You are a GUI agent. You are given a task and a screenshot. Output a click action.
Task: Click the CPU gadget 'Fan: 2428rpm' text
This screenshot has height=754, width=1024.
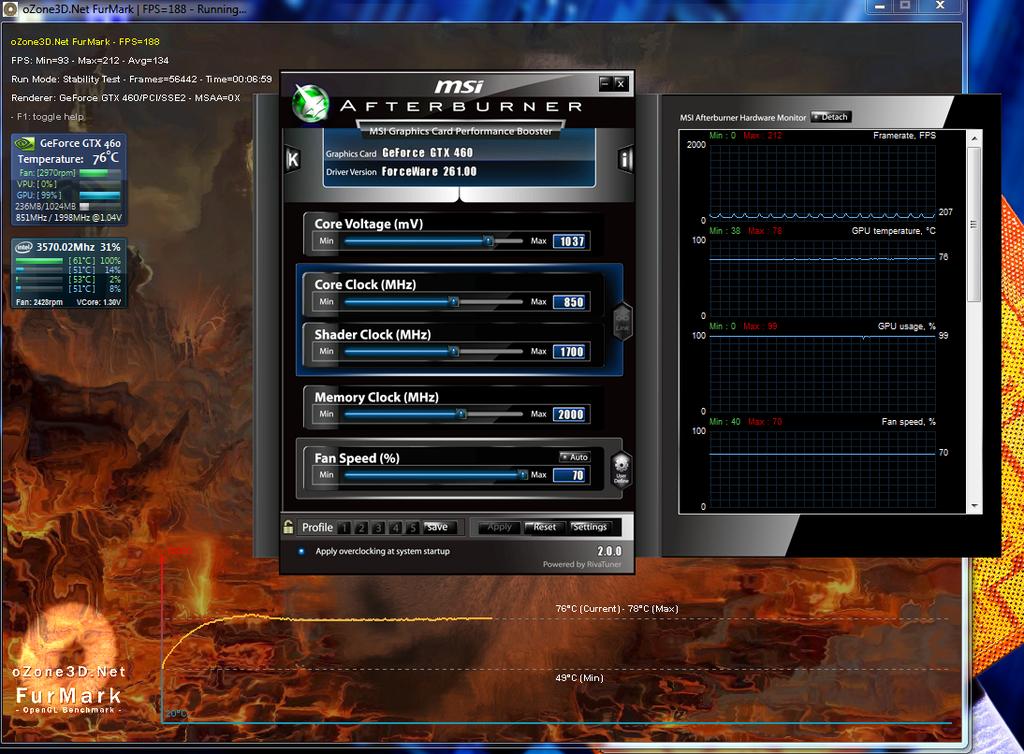pos(39,302)
